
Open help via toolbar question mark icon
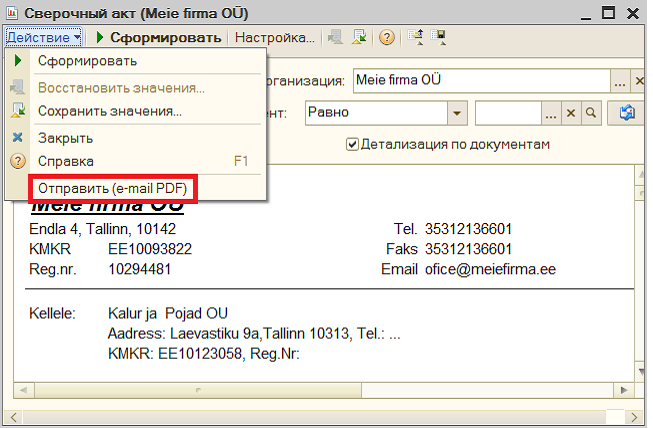point(387,37)
